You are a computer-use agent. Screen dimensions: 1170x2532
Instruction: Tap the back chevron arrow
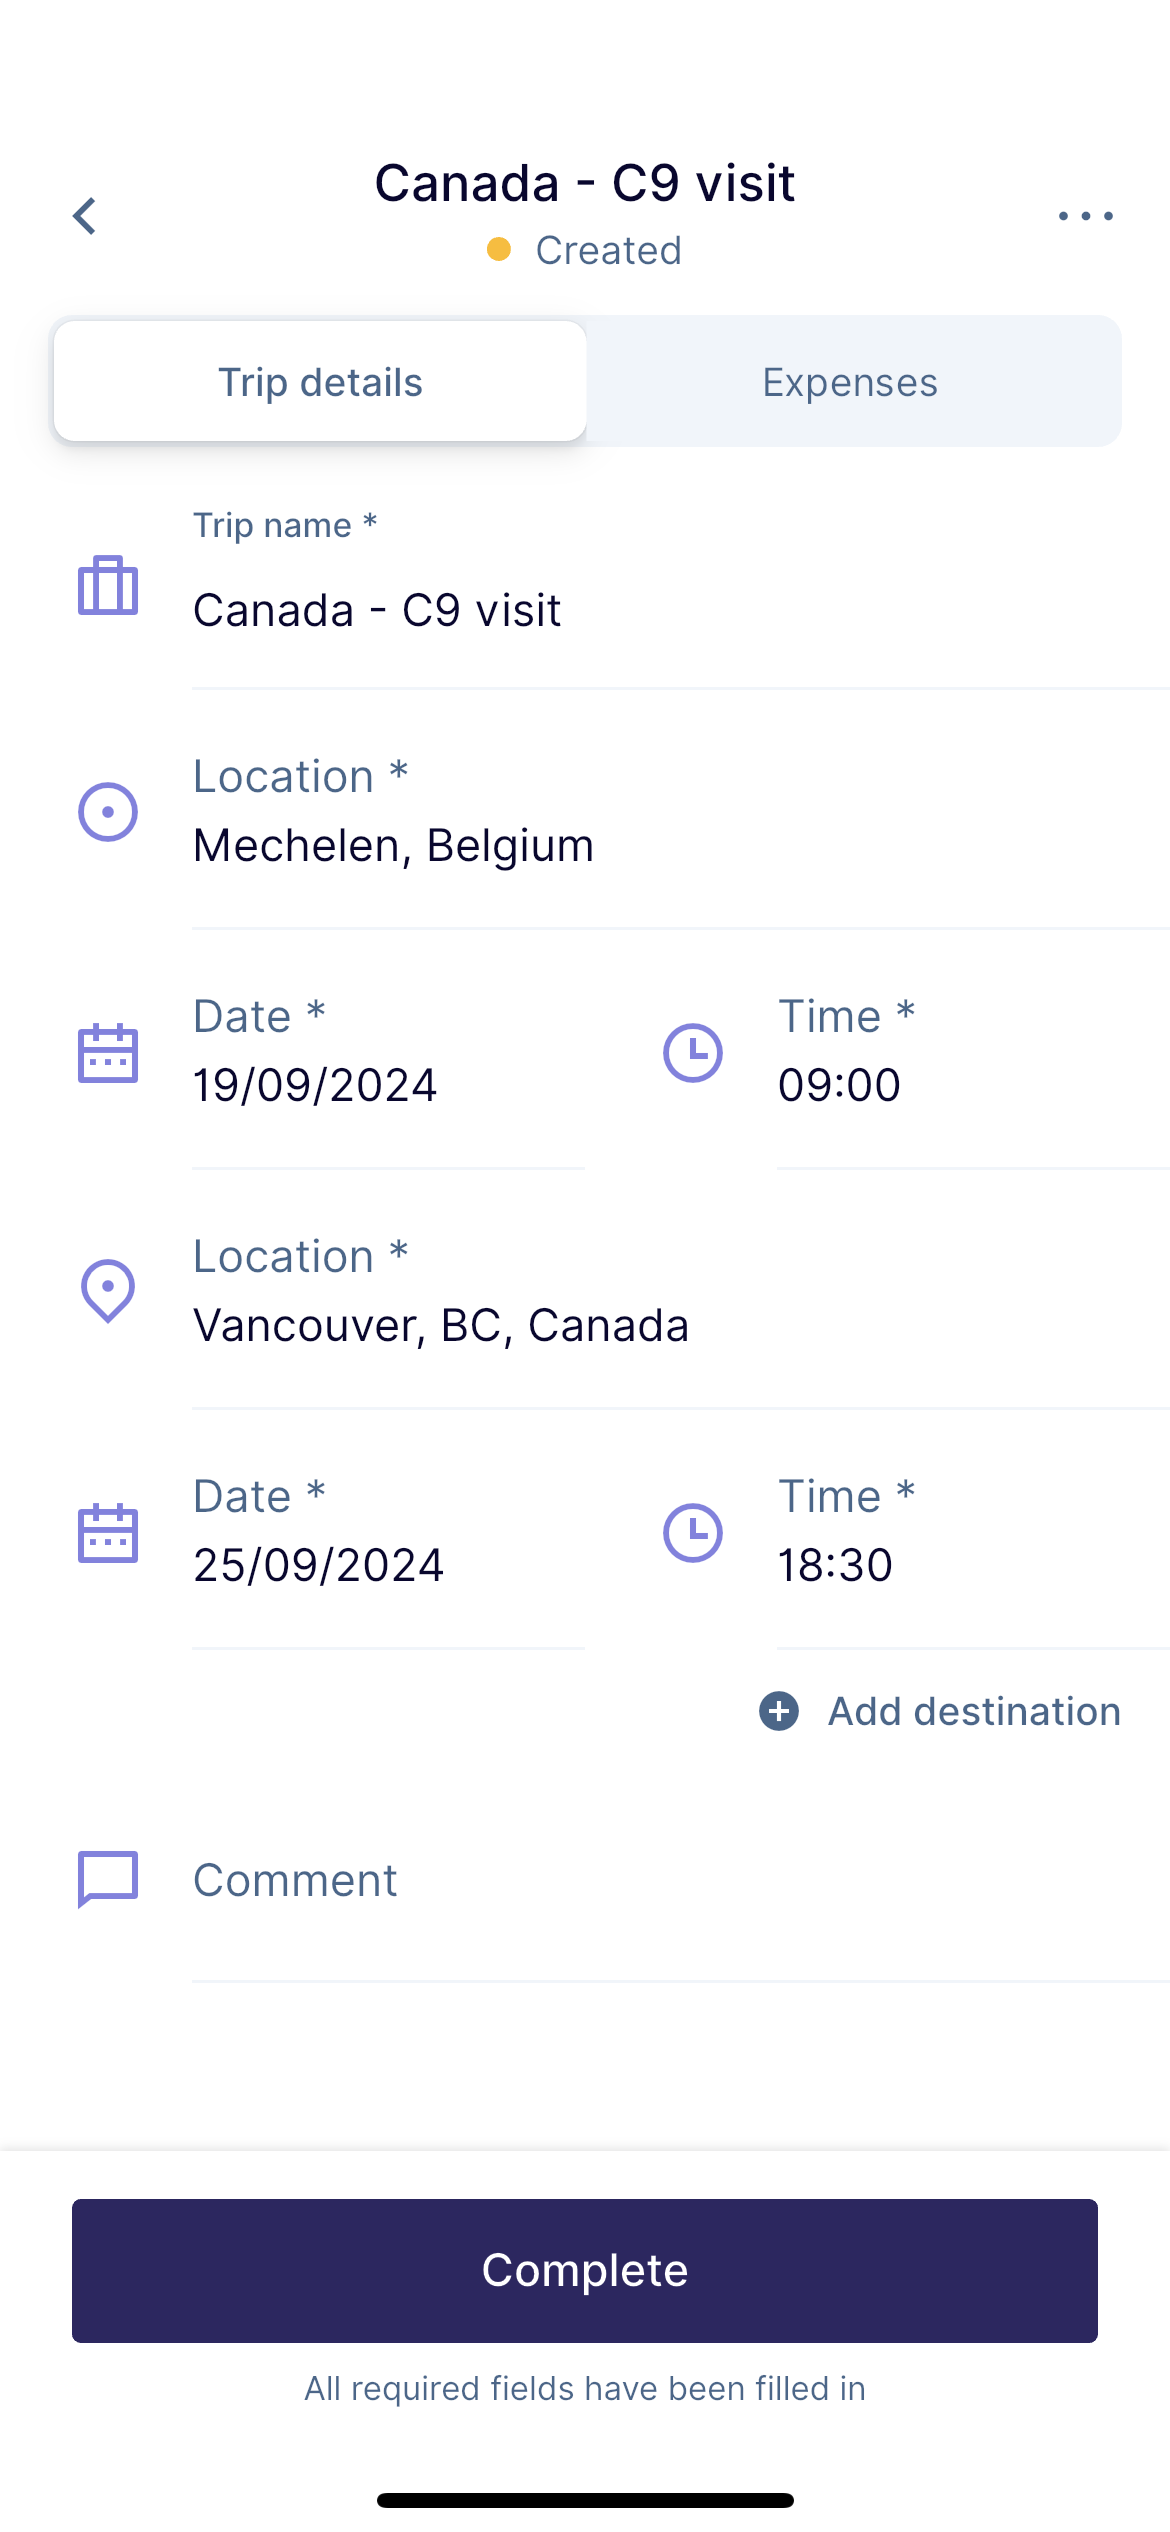[x=85, y=216]
